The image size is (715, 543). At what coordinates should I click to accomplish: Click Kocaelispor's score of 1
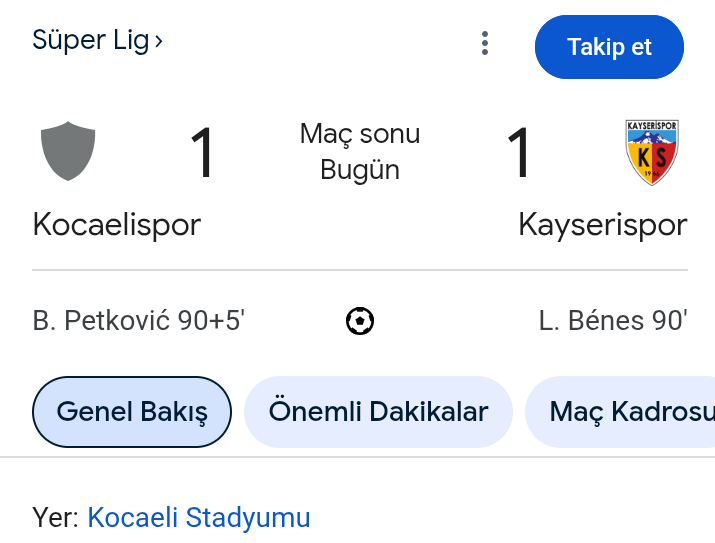[203, 153]
